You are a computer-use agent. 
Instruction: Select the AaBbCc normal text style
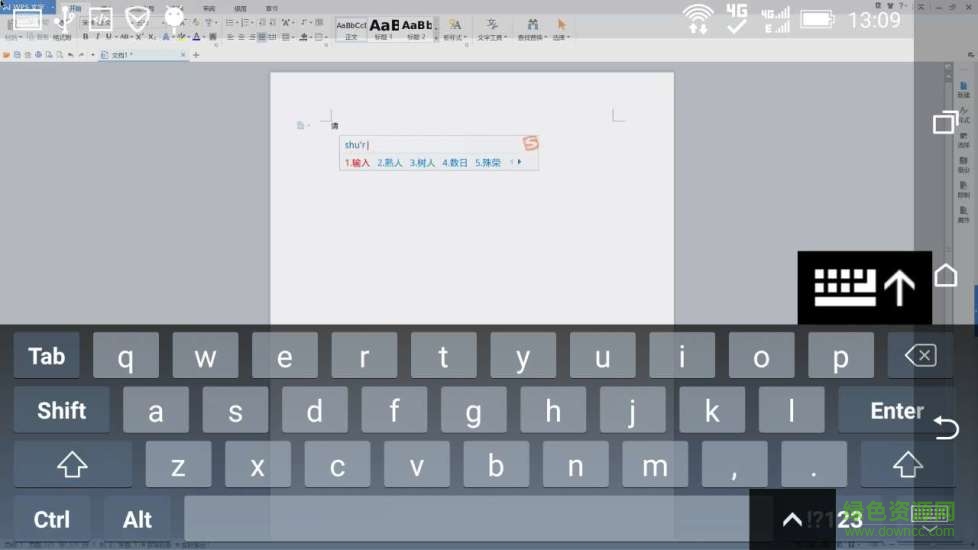pos(351,29)
